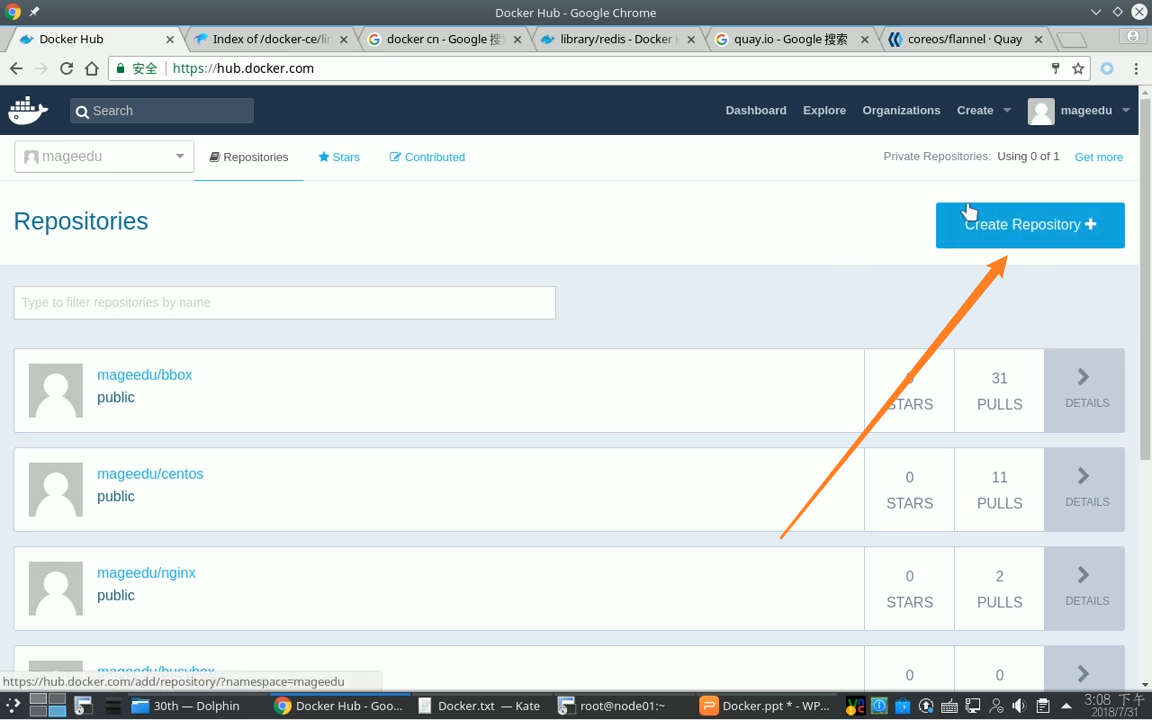The image size is (1152, 720).
Task: Focus the Docker Hub Search box
Action: coord(162,111)
